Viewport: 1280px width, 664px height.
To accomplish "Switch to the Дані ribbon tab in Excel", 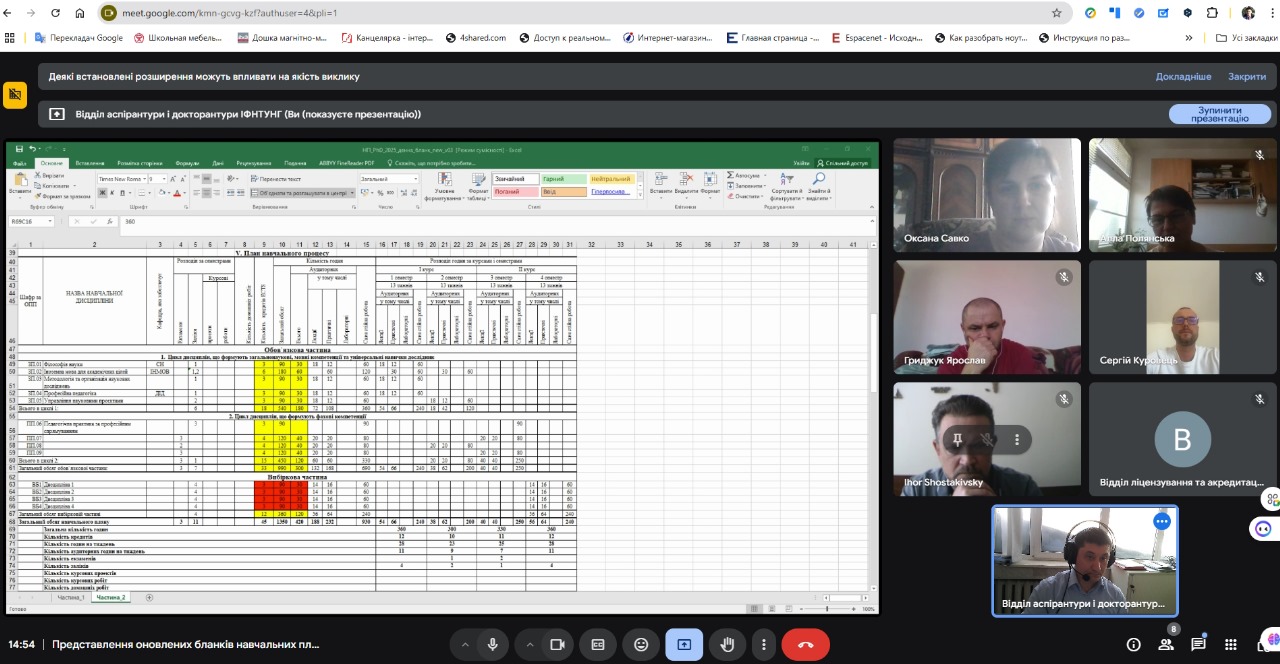I will [218, 163].
